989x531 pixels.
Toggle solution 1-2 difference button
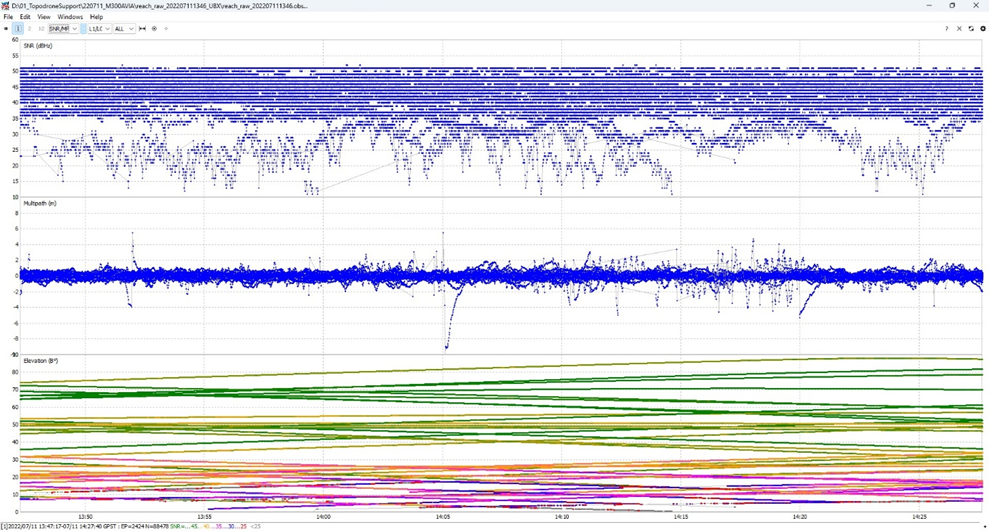coord(41,28)
